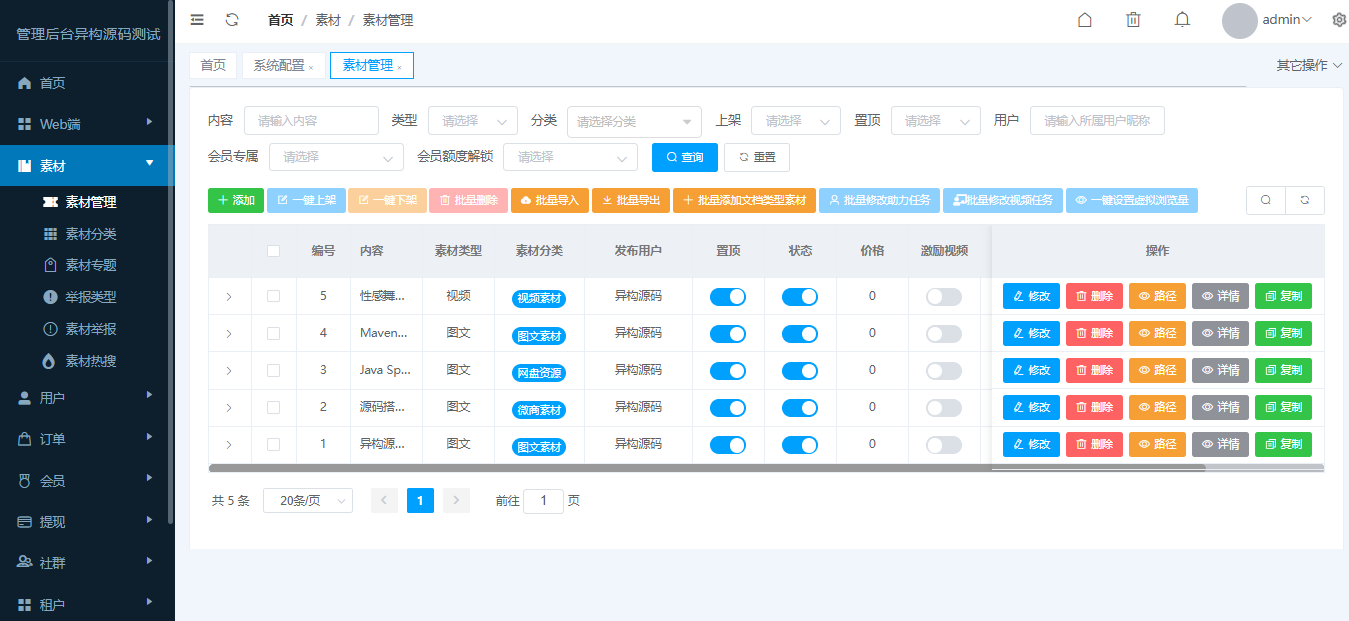1349x621 pixels.
Task: Click the refresh icon beside the hamburger
Action: [231, 19]
